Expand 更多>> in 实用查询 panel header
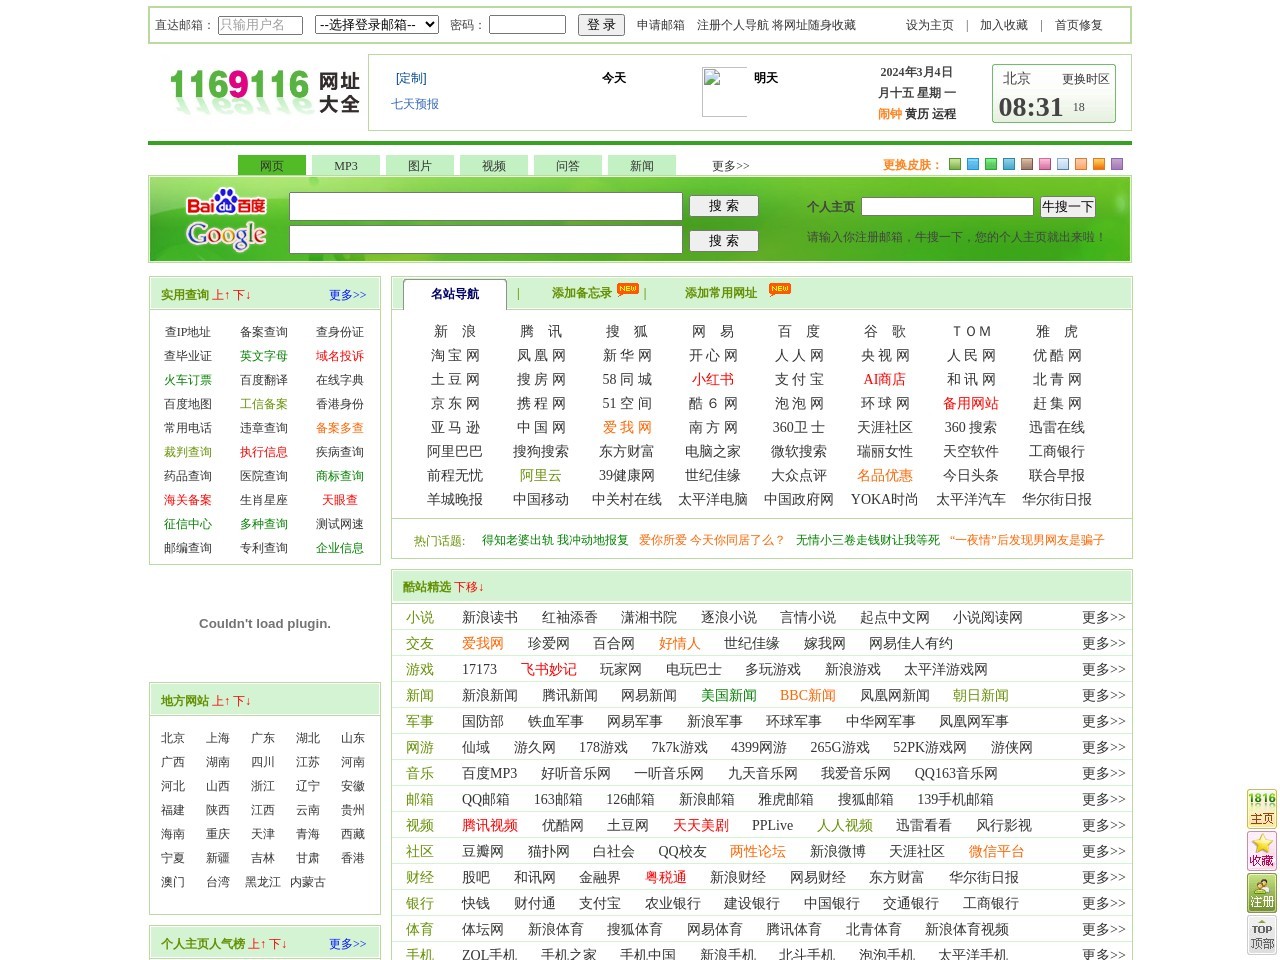1280x960 pixels. tap(347, 295)
